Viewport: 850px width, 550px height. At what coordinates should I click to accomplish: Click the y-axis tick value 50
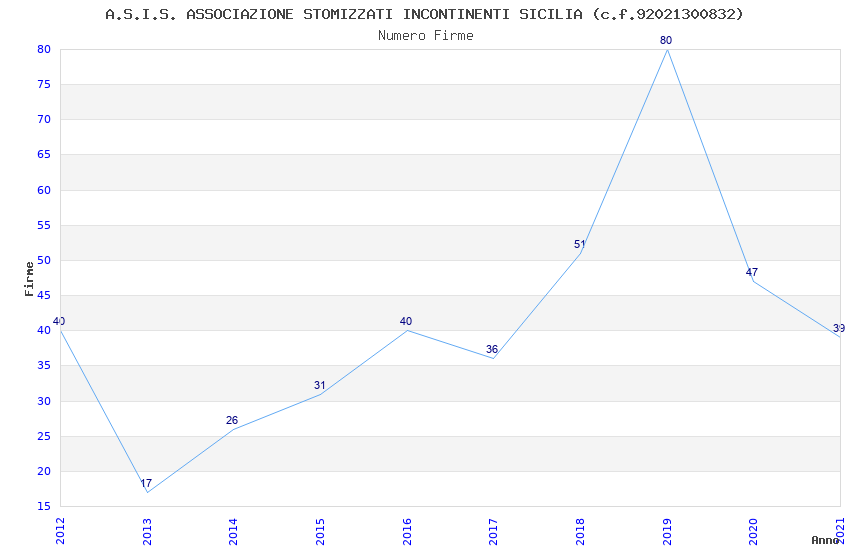[x=44, y=260]
